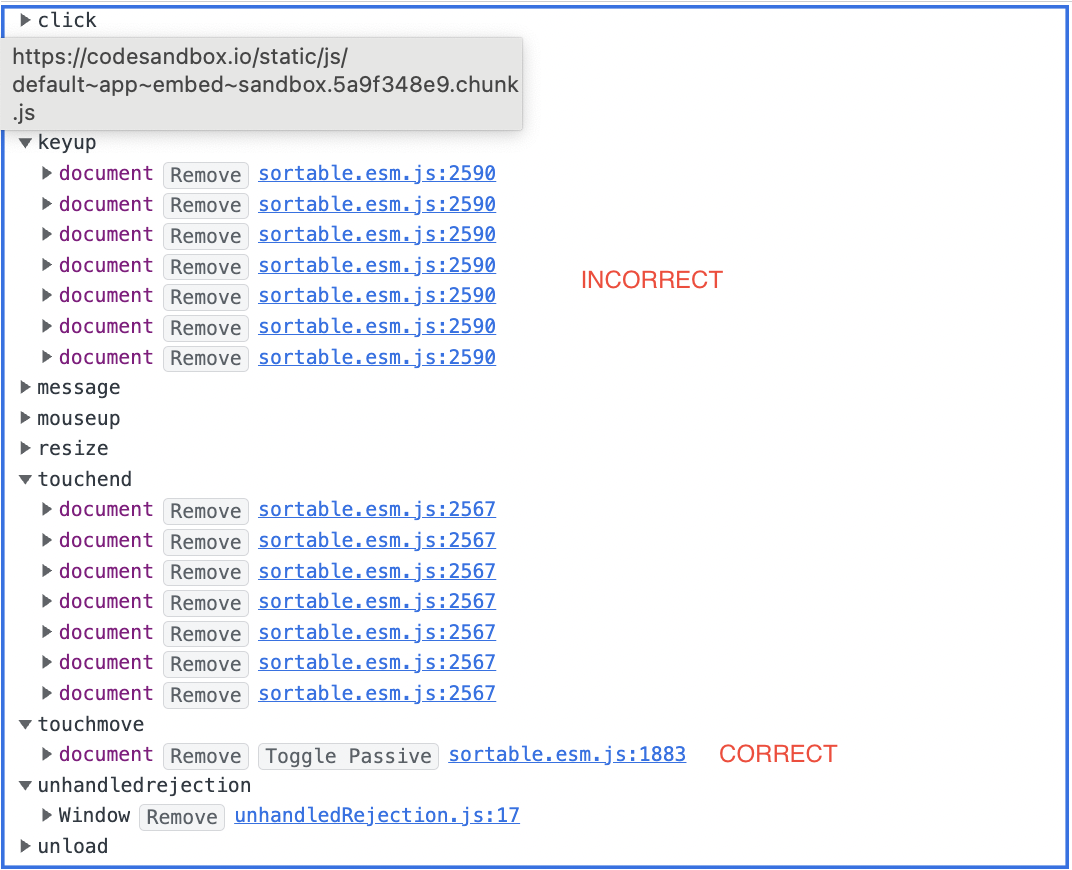Collapse the keyup event listener group
The width and height of the screenshot is (1072, 870).
coord(25,142)
